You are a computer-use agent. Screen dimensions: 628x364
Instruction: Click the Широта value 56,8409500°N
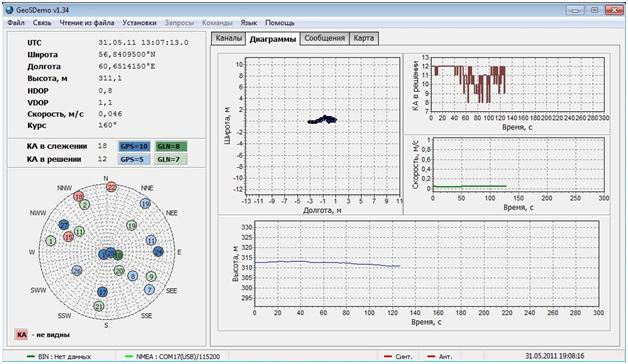pyautogui.click(x=127, y=54)
